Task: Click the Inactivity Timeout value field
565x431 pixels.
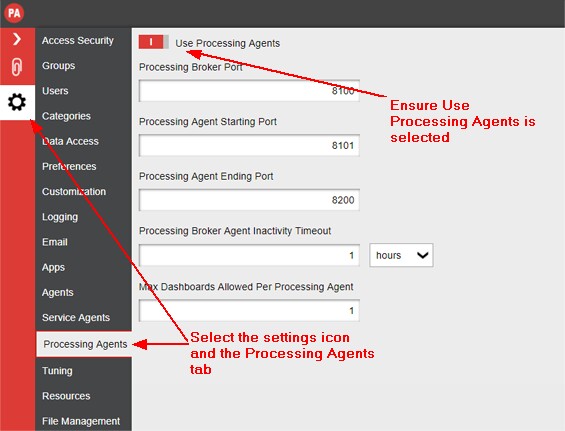Action: tap(249, 255)
